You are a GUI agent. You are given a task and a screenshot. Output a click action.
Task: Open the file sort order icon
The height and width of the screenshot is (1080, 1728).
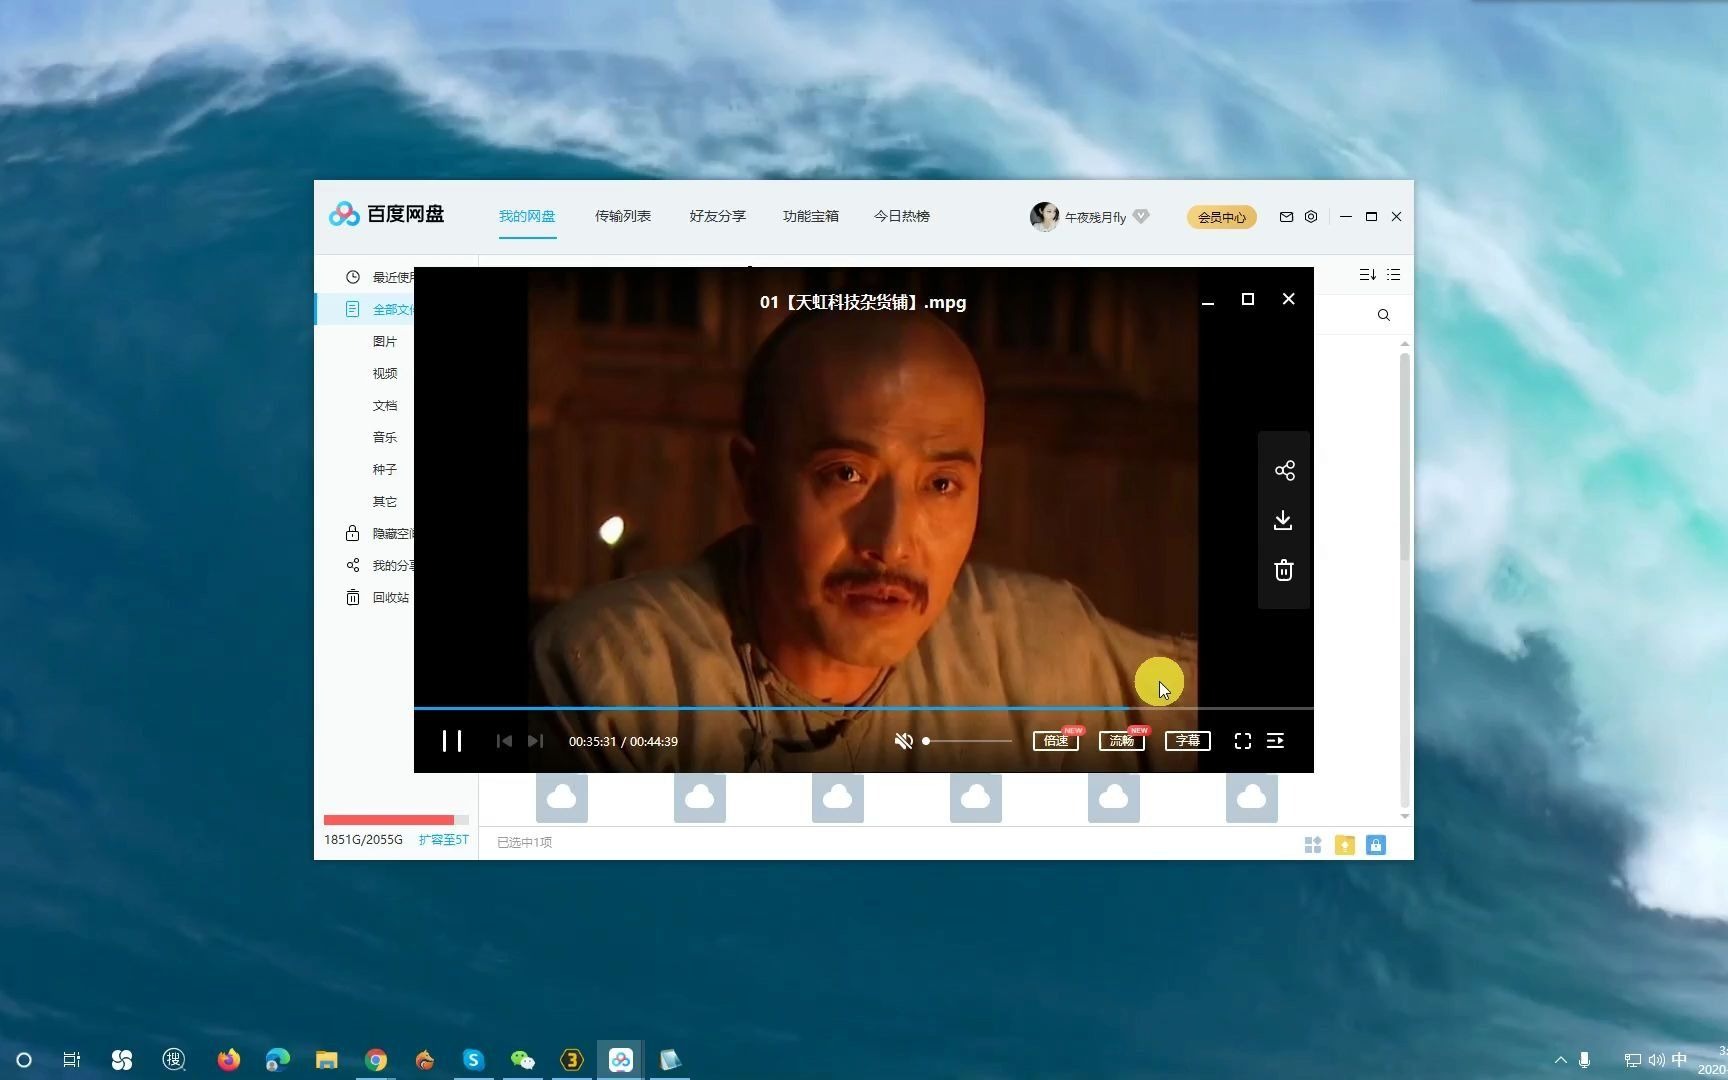pos(1367,275)
